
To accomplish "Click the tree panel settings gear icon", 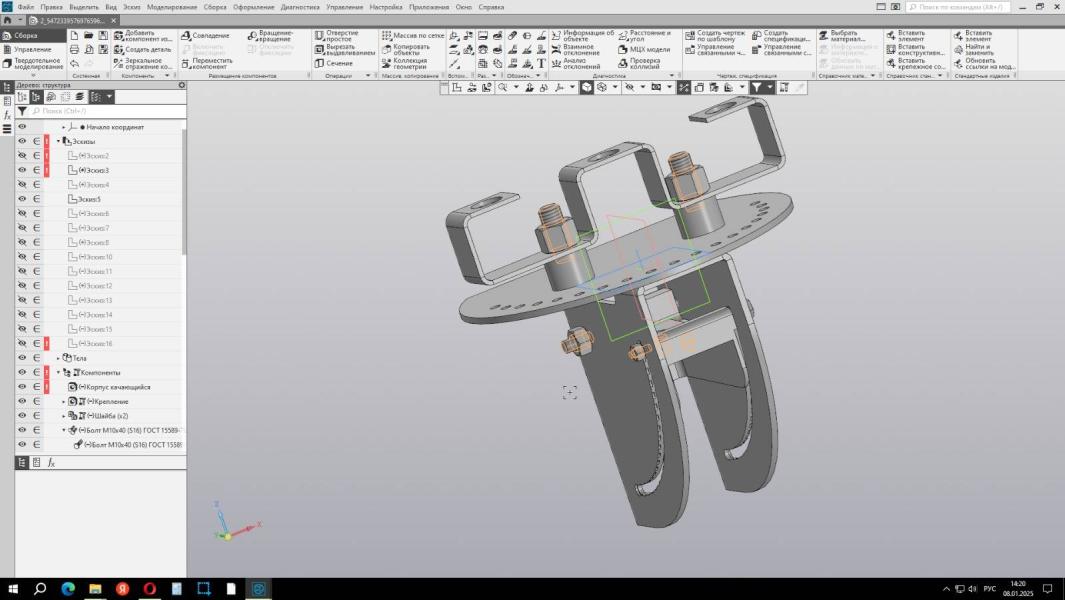I will click(x=181, y=85).
